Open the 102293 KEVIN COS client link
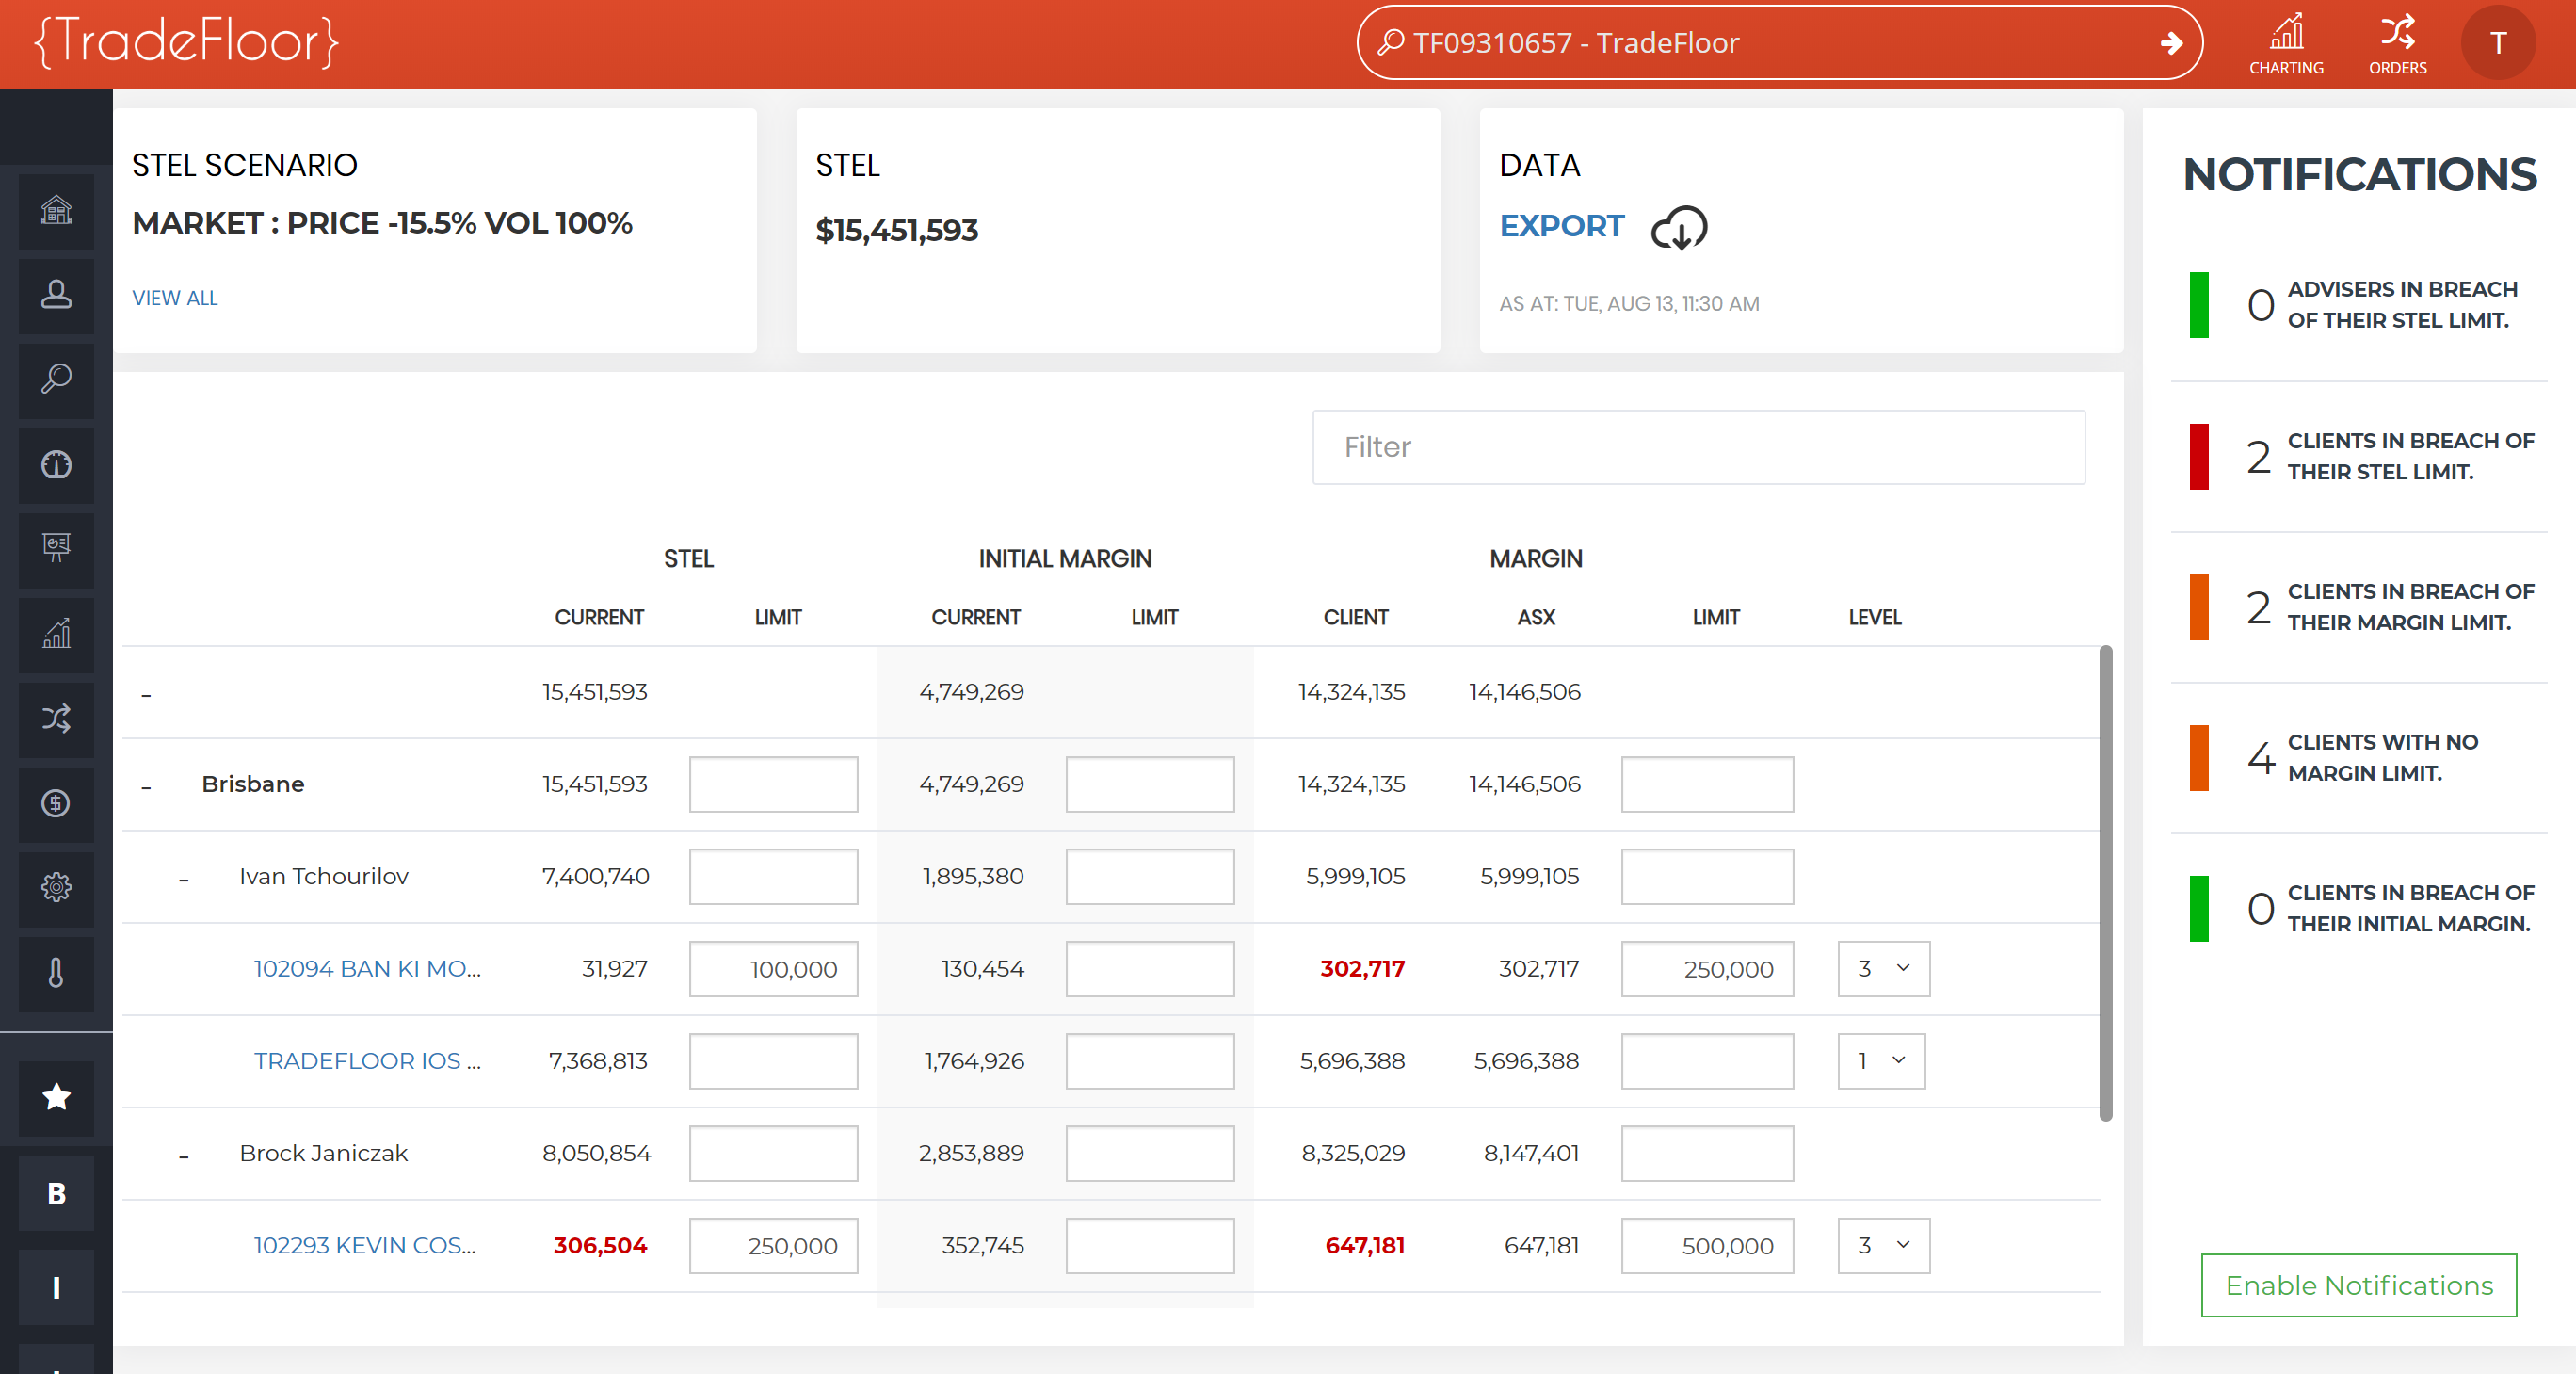This screenshot has width=2576, height=1374. 365,1245
